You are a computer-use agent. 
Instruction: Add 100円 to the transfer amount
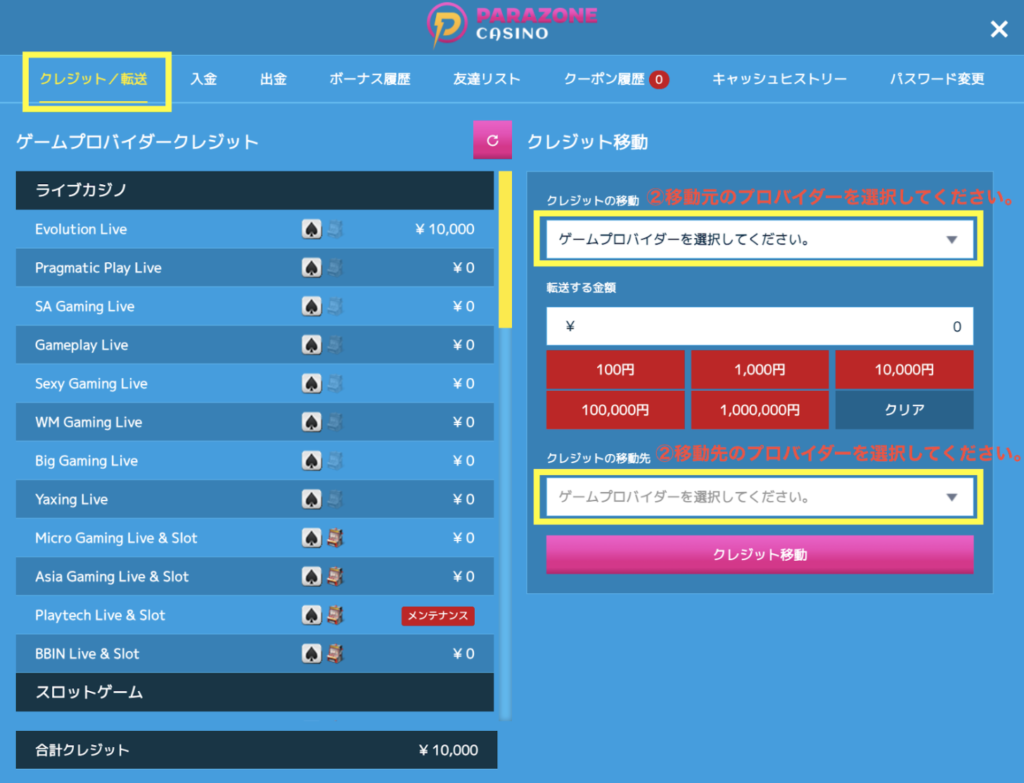point(615,370)
